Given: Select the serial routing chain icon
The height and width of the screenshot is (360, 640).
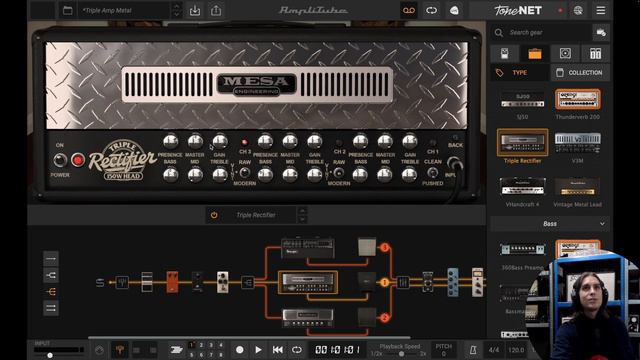Looking at the screenshot, I should (51, 259).
